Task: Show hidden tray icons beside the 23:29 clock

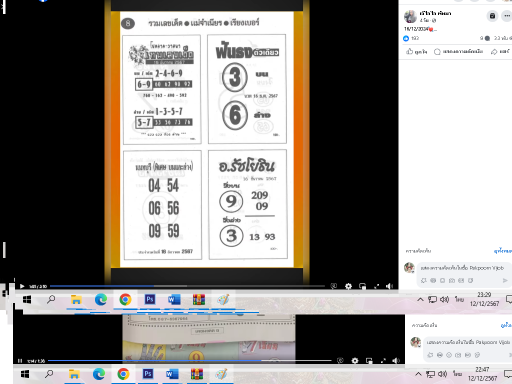Action: 420,299
